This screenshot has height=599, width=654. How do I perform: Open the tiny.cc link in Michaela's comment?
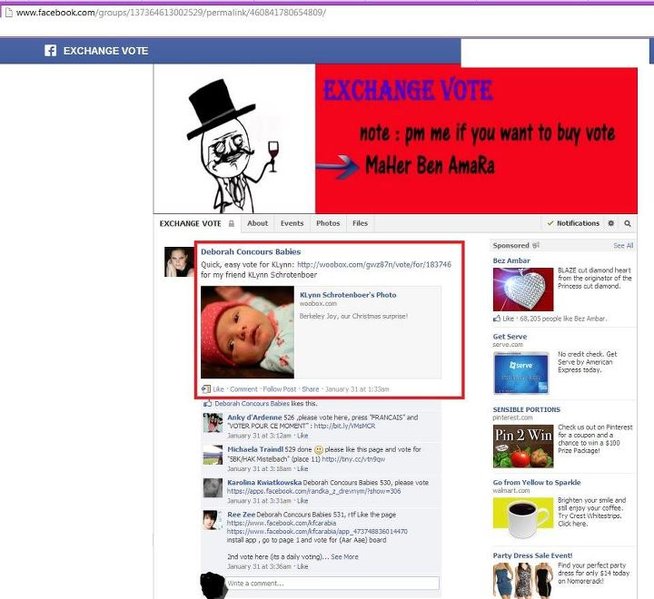354,459
